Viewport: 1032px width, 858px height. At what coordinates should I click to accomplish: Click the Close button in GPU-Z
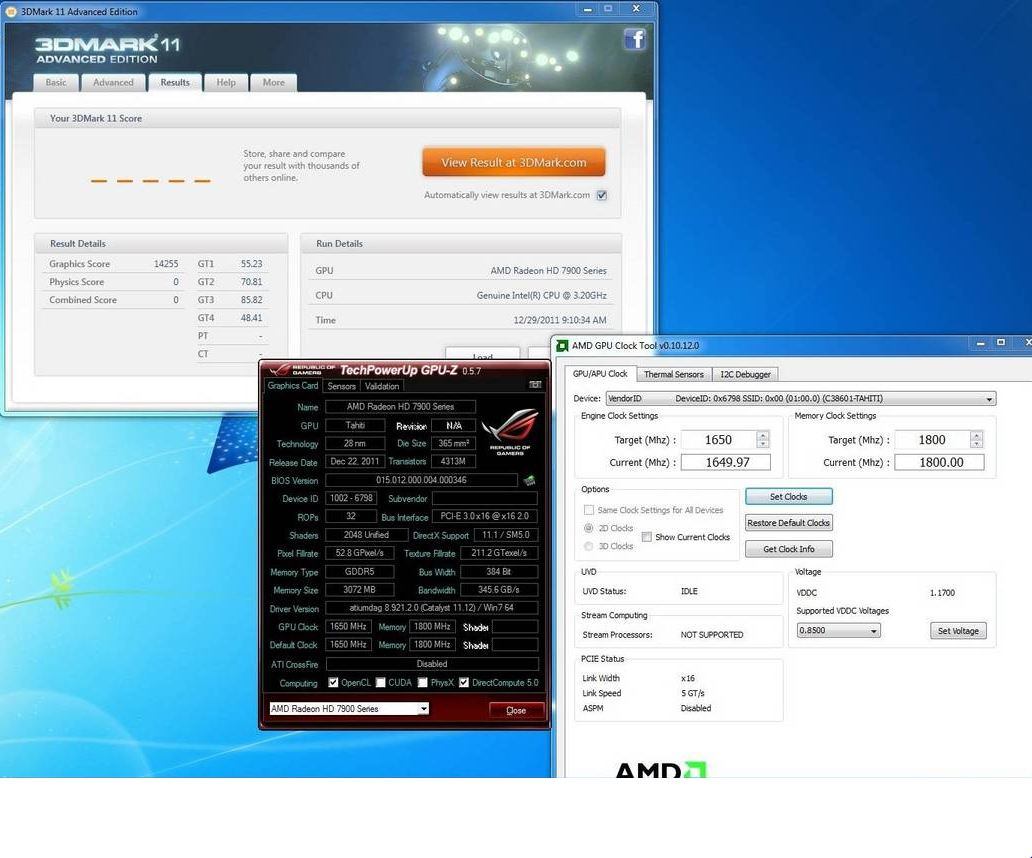(x=516, y=710)
